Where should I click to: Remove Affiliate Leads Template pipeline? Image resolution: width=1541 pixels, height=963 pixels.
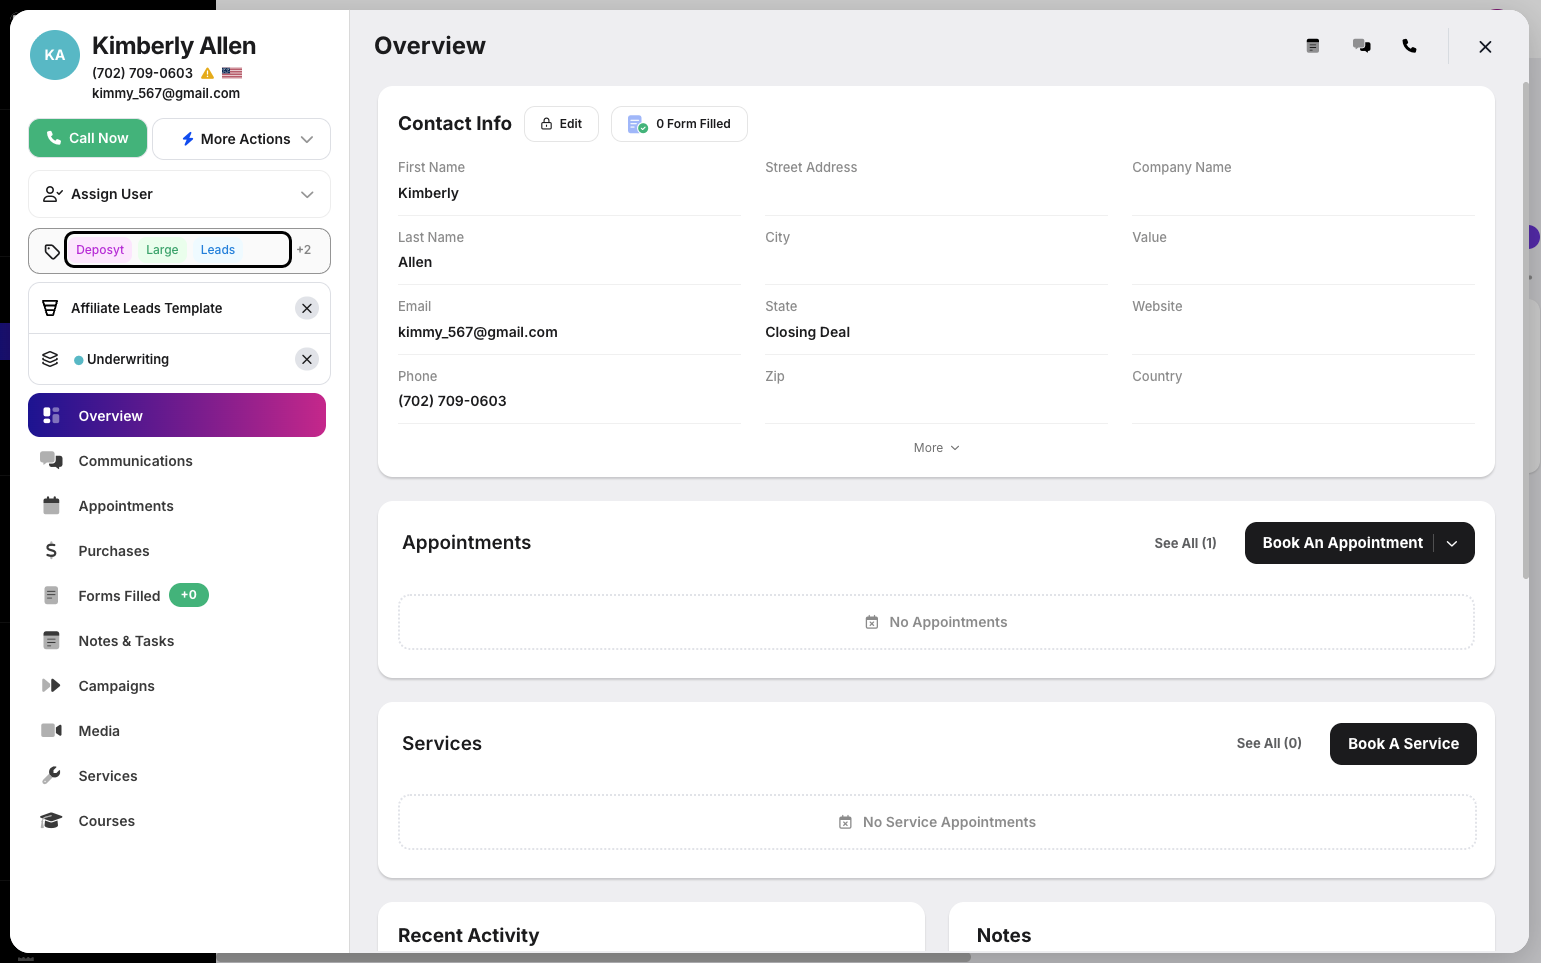tap(307, 308)
